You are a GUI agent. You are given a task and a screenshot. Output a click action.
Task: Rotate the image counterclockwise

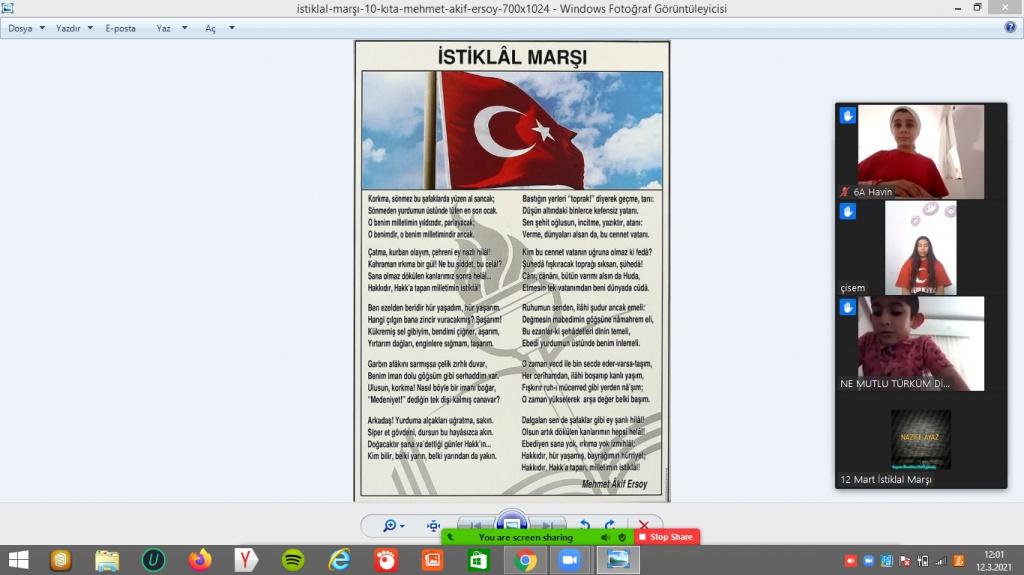click(x=585, y=525)
